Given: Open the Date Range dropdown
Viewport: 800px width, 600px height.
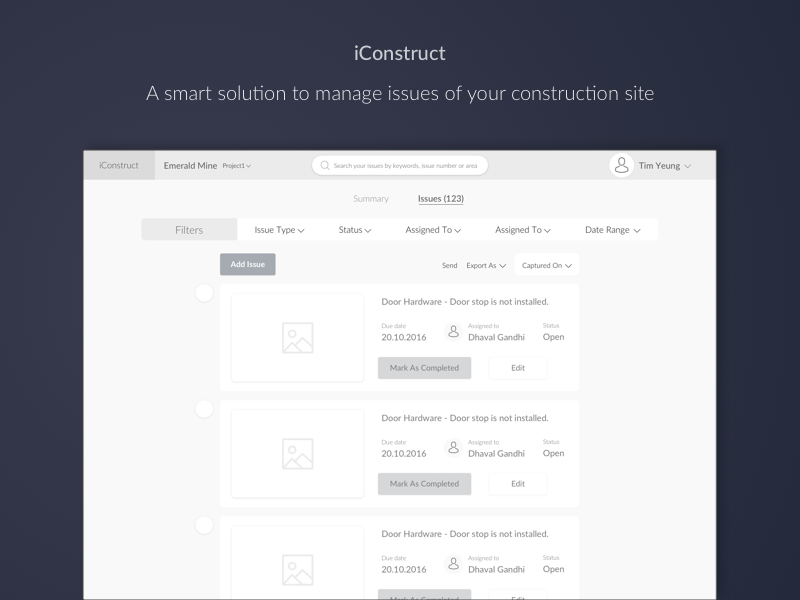Looking at the screenshot, I should click(x=613, y=229).
